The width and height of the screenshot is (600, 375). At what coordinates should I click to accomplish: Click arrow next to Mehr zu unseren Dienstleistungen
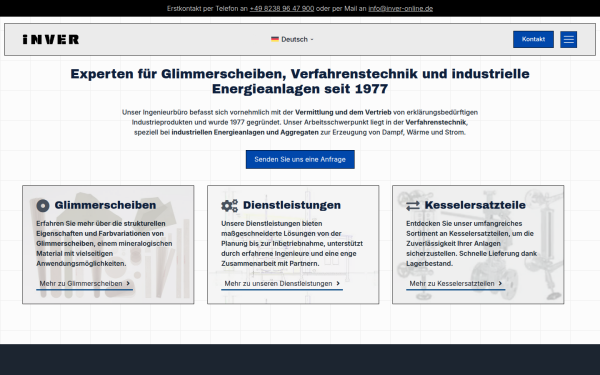pos(338,284)
